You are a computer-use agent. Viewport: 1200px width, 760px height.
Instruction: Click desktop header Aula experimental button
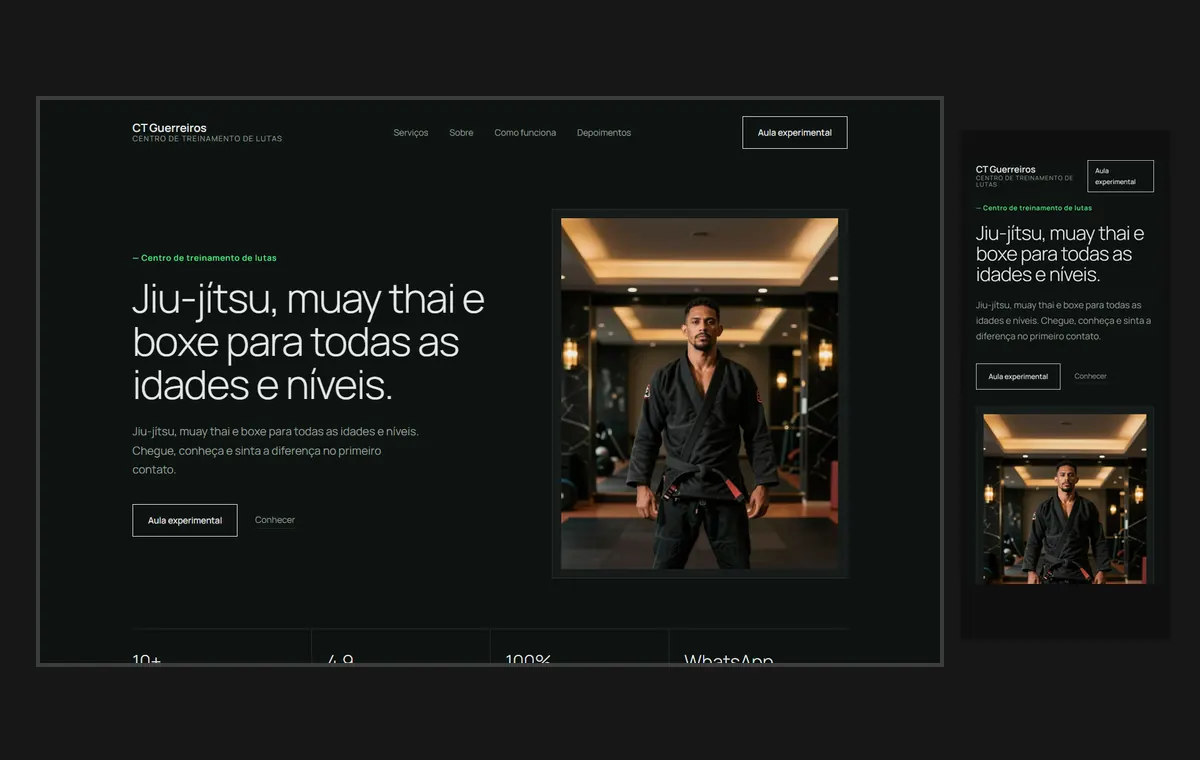pyautogui.click(x=795, y=133)
